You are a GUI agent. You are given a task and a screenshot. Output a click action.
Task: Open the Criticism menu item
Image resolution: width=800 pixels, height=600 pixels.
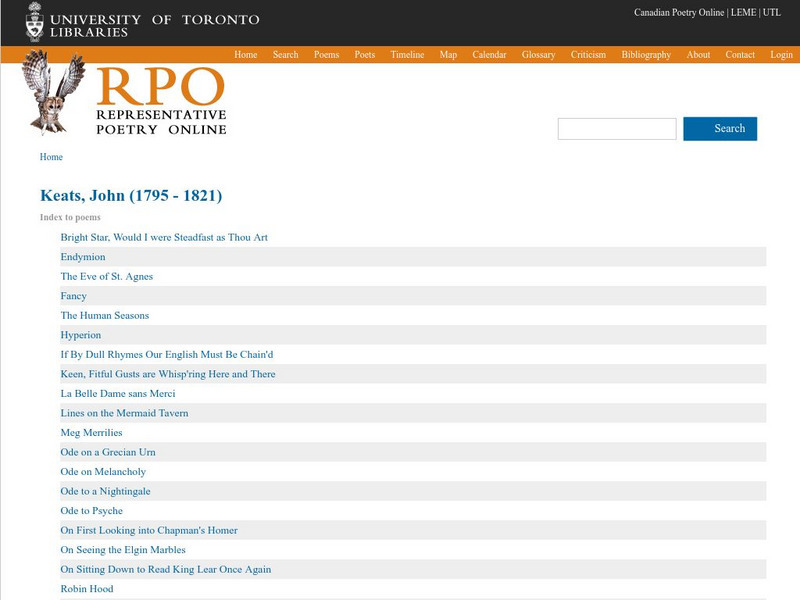pyautogui.click(x=588, y=55)
